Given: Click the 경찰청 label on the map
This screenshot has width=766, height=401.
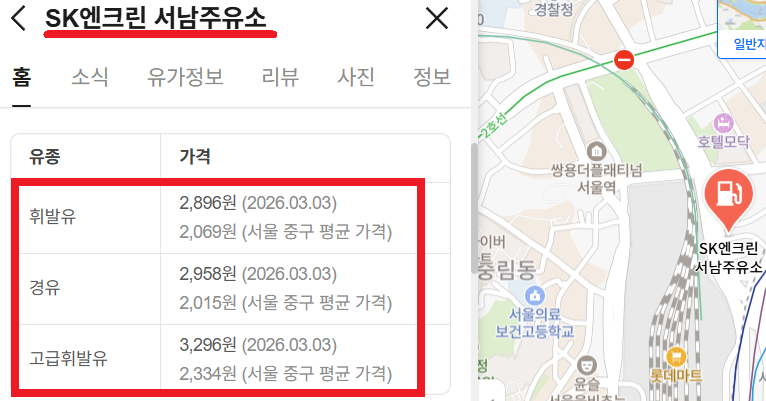Looking at the screenshot, I should [553, 8].
